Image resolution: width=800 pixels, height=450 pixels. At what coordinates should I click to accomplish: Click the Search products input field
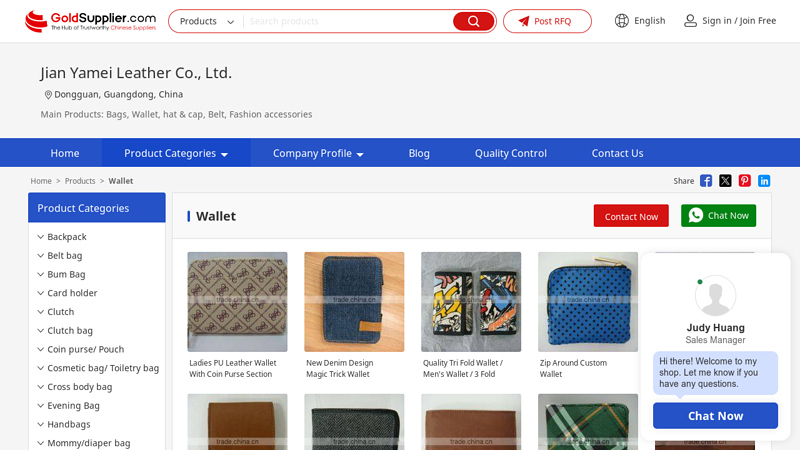coord(348,21)
